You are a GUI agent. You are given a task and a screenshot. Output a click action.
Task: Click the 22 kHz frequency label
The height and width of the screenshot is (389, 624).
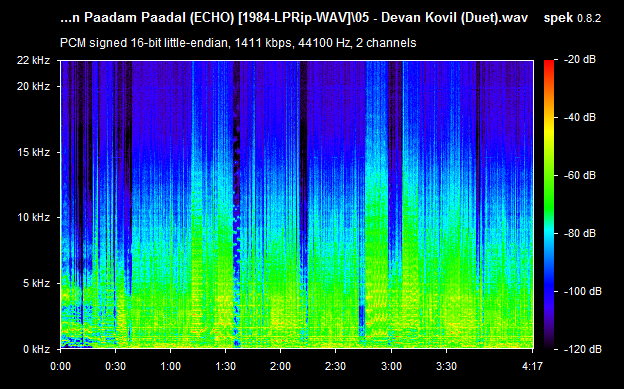[x=33, y=61]
